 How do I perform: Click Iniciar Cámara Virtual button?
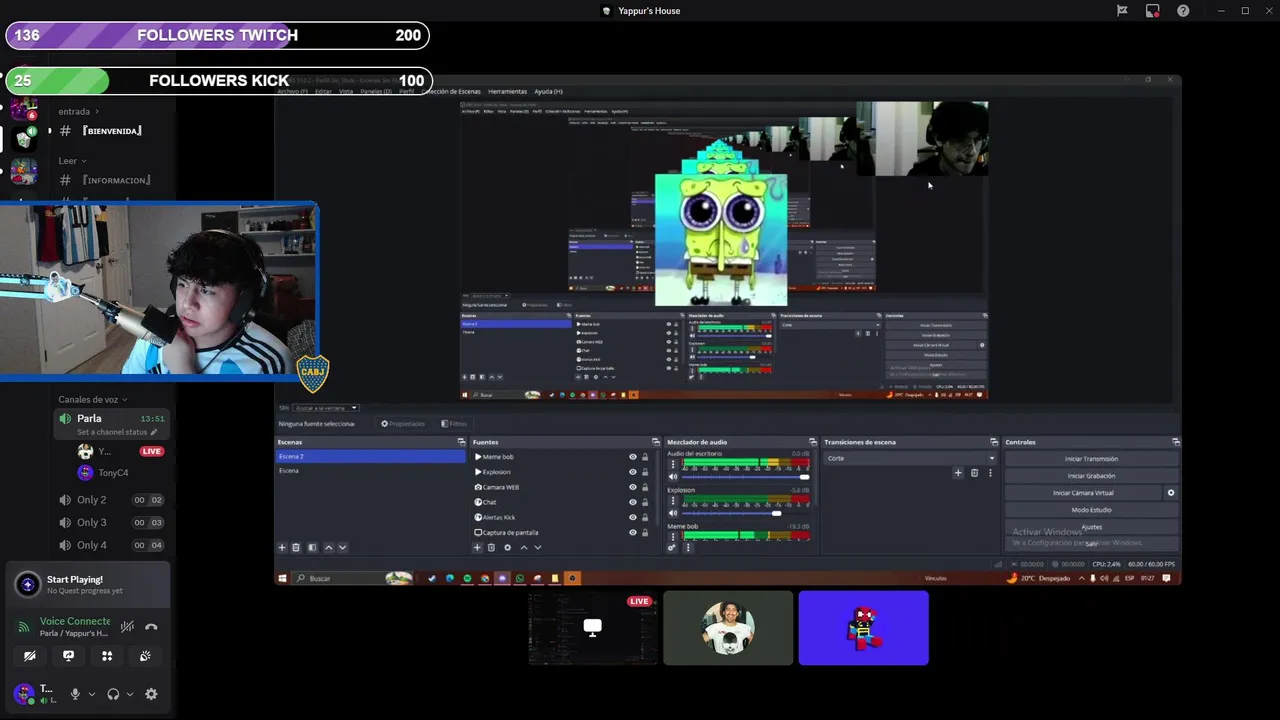[1083, 493]
